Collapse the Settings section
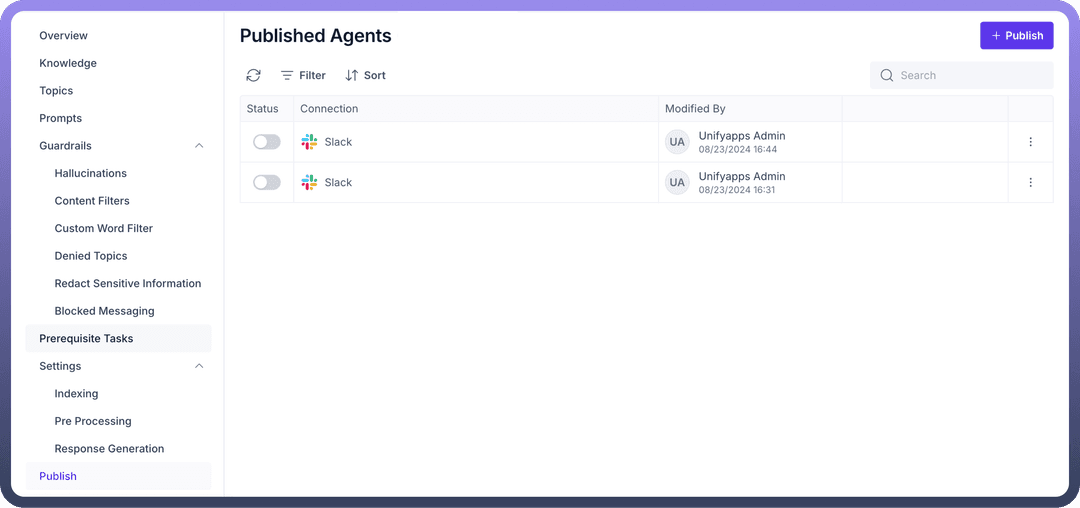This screenshot has height=508, width=1080. (x=199, y=366)
